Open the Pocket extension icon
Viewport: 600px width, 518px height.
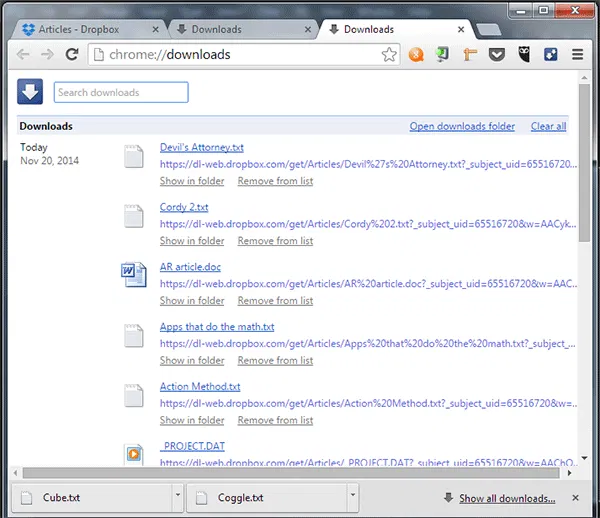tap(497, 55)
